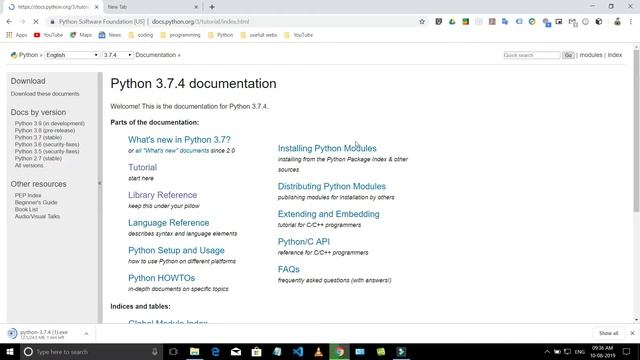Open the Tutorial link
640x360 pixels.
click(142, 167)
